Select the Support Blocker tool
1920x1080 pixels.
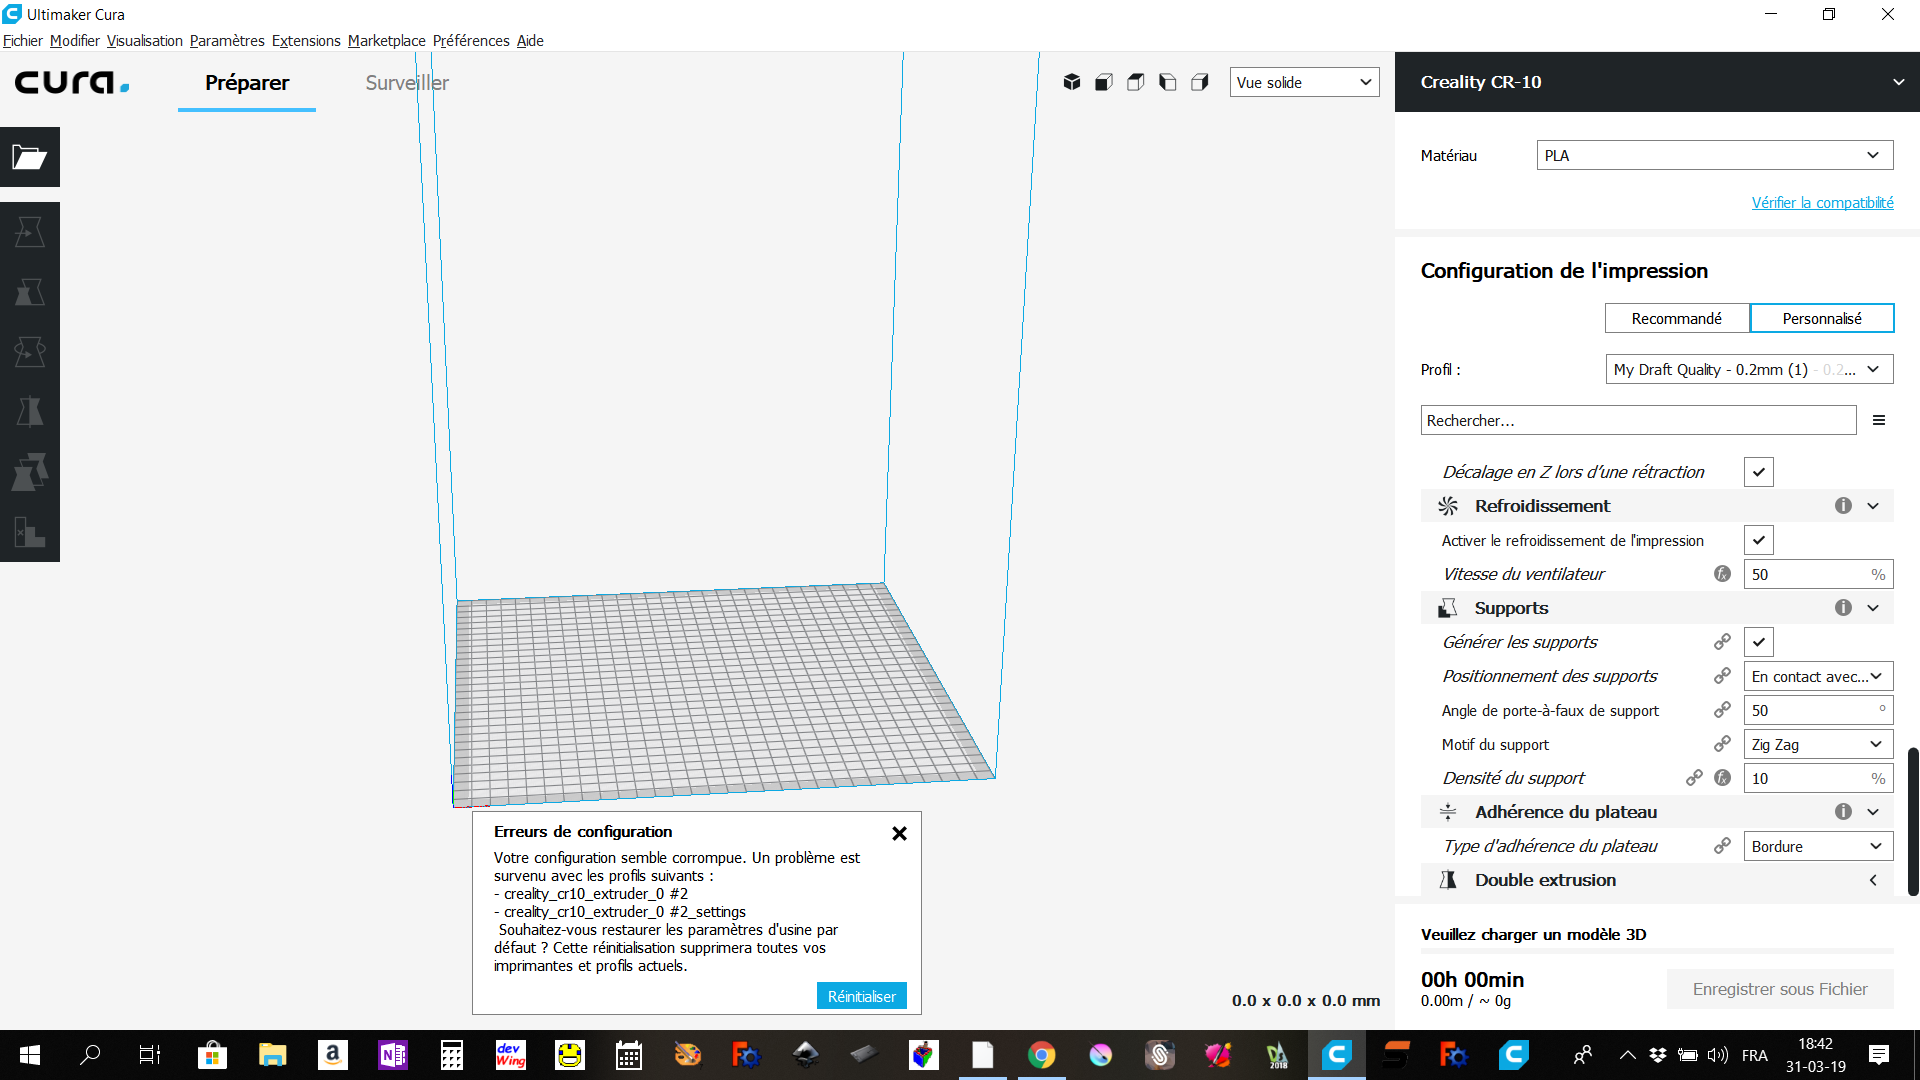(30, 532)
